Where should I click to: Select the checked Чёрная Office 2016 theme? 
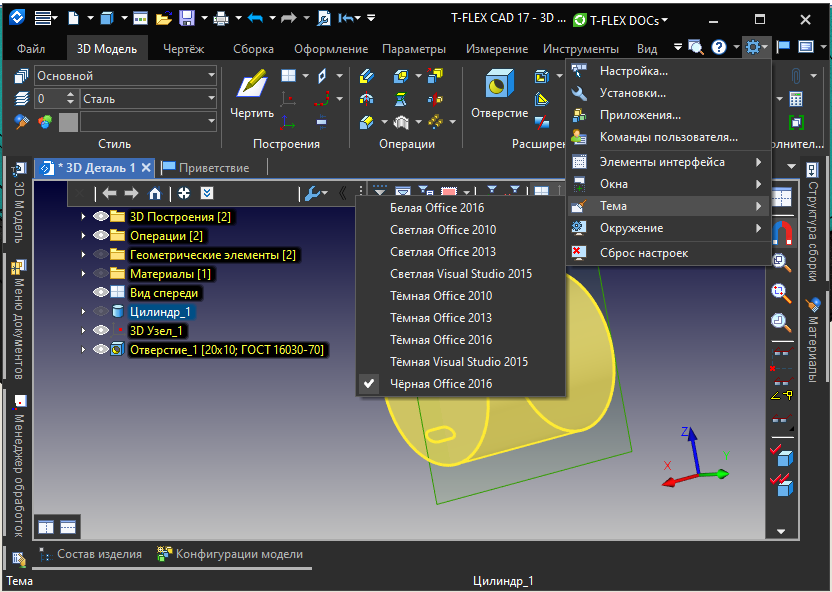(x=460, y=384)
